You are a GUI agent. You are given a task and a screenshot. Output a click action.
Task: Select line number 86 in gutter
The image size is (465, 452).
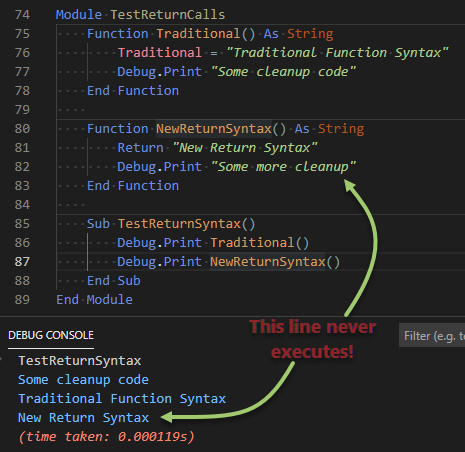tap(22, 243)
